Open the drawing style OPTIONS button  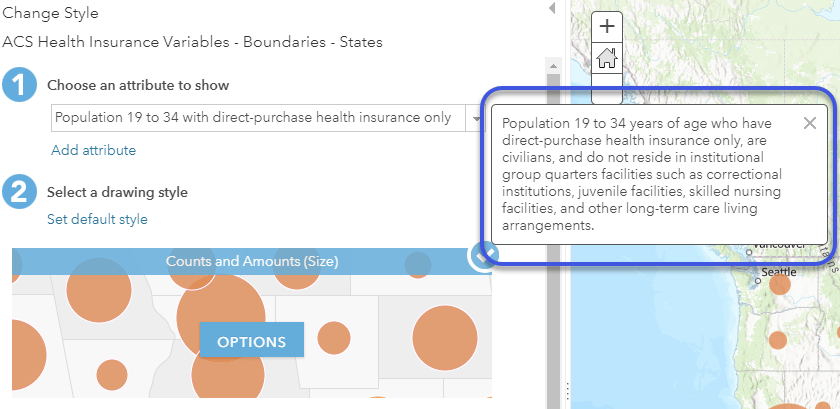pos(251,341)
